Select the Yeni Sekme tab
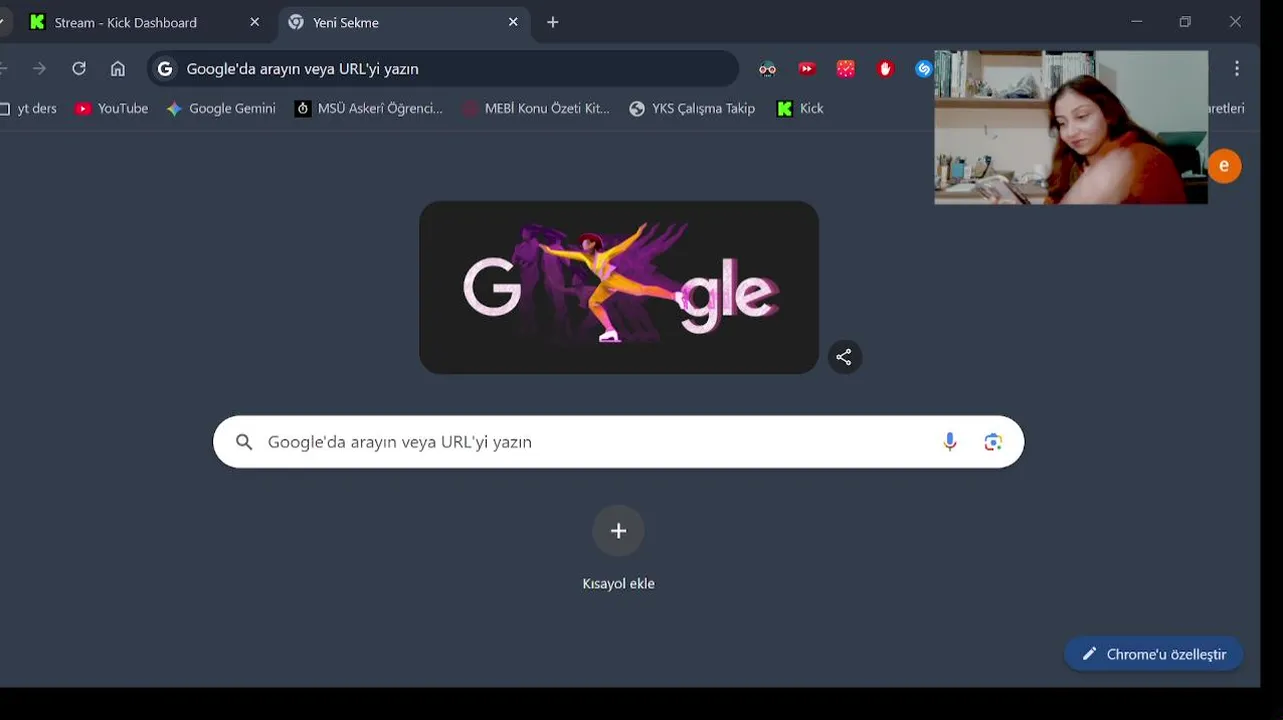The width and height of the screenshot is (1283, 720). point(402,22)
